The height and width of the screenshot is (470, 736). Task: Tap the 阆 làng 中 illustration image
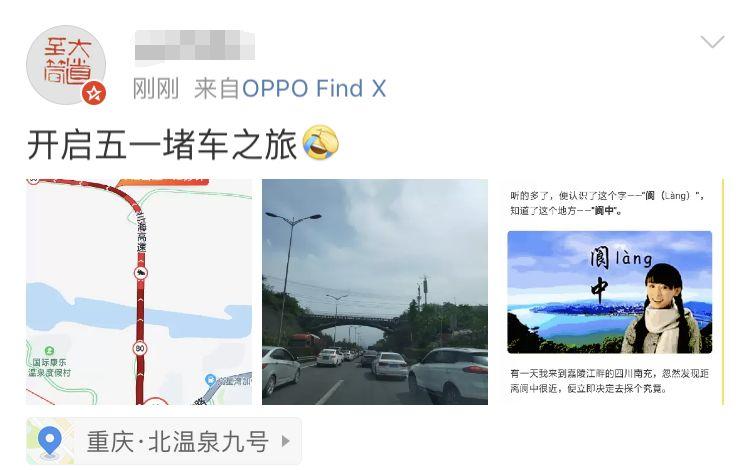(610, 292)
